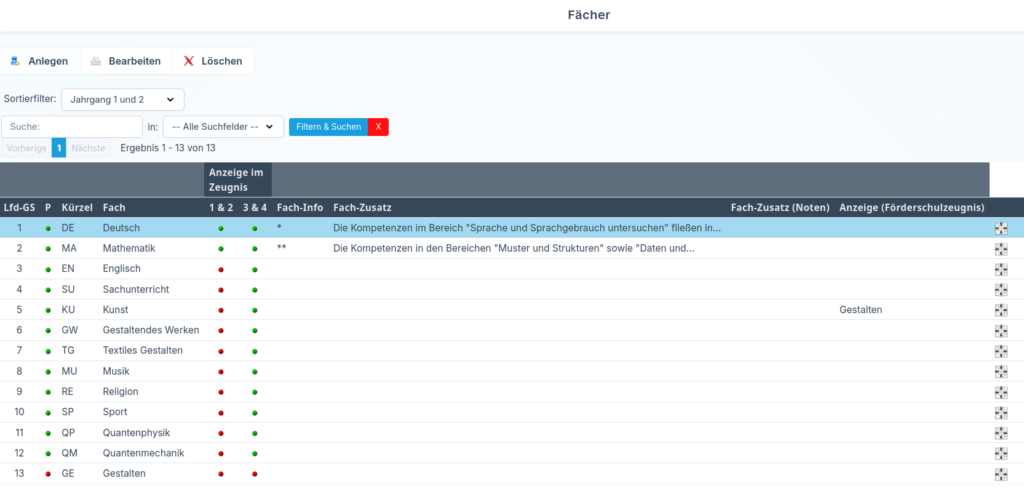Viewport: 1024px width, 494px height.
Task: Click the move icon in the Sport row
Action: coord(1001,412)
